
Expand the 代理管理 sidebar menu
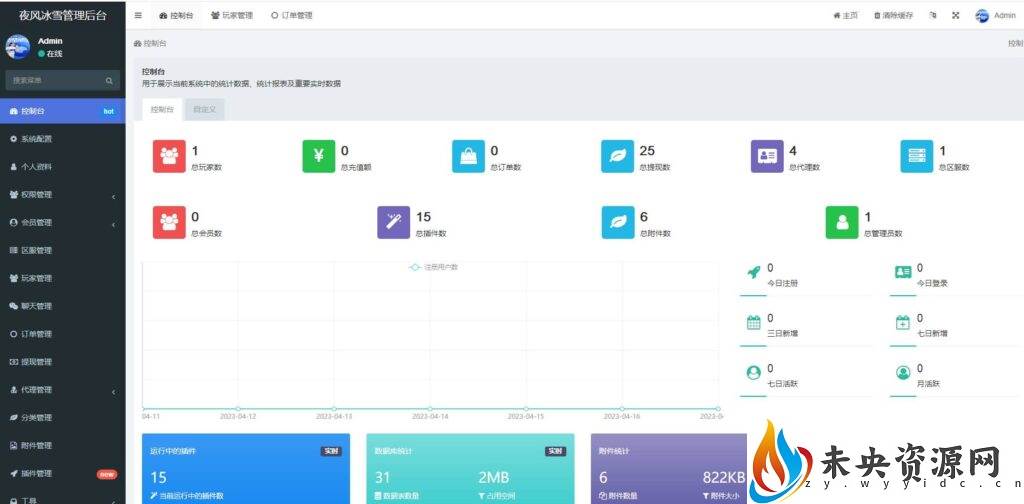60,390
